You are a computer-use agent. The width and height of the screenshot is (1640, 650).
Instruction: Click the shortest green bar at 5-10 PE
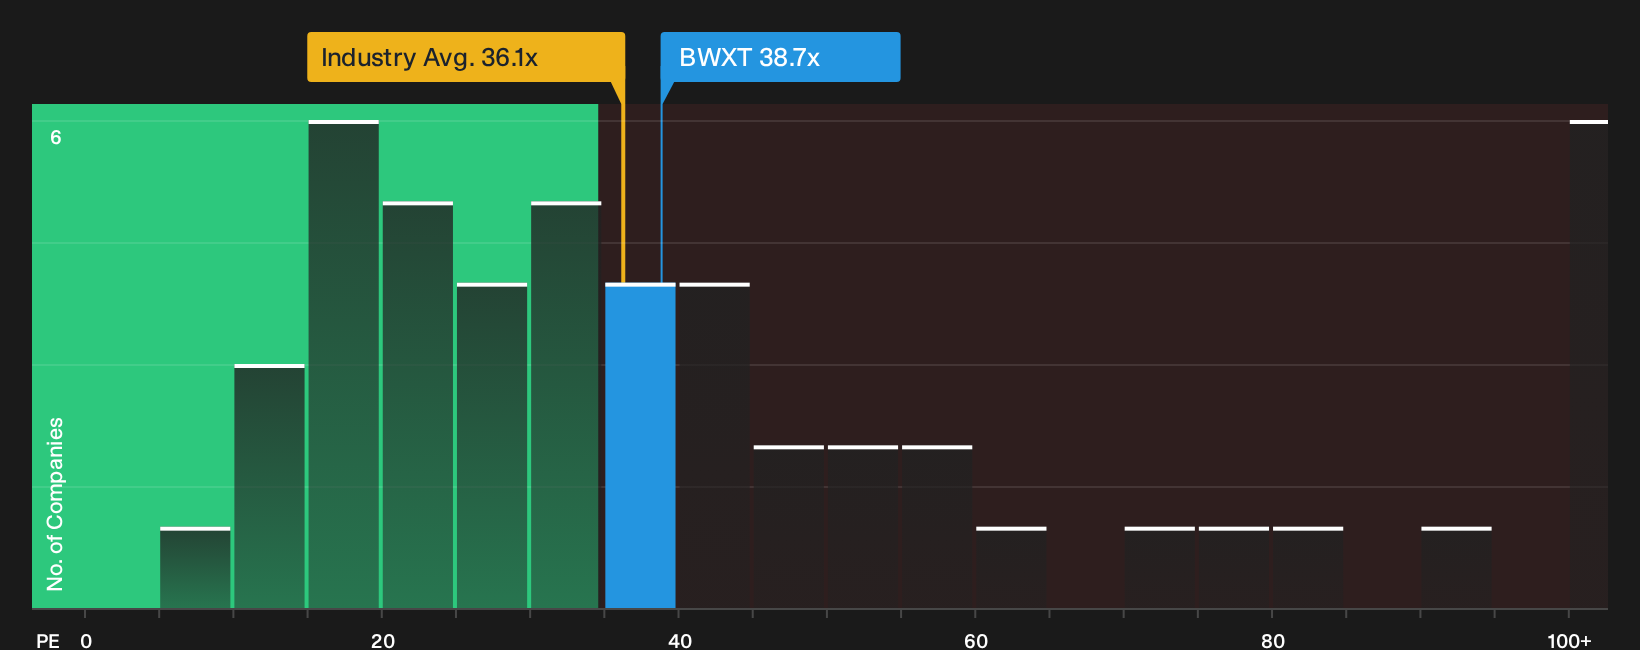point(195,568)
